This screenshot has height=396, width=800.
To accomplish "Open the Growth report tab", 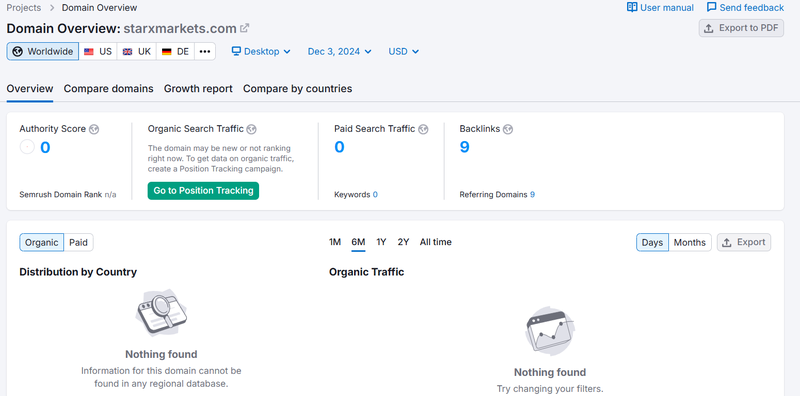I will pyautogui.click(x=198, y=89).
